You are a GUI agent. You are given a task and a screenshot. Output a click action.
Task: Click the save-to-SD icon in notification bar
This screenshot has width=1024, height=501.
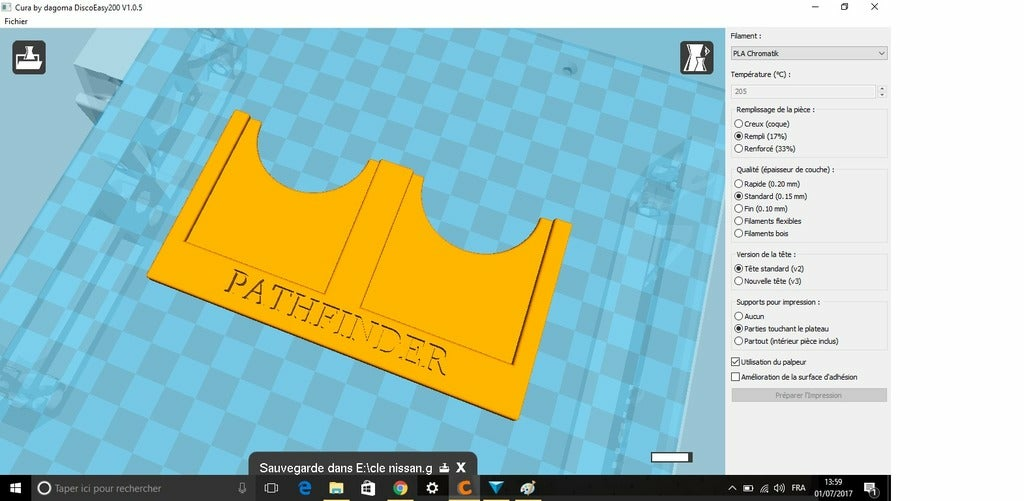[444, 468]
